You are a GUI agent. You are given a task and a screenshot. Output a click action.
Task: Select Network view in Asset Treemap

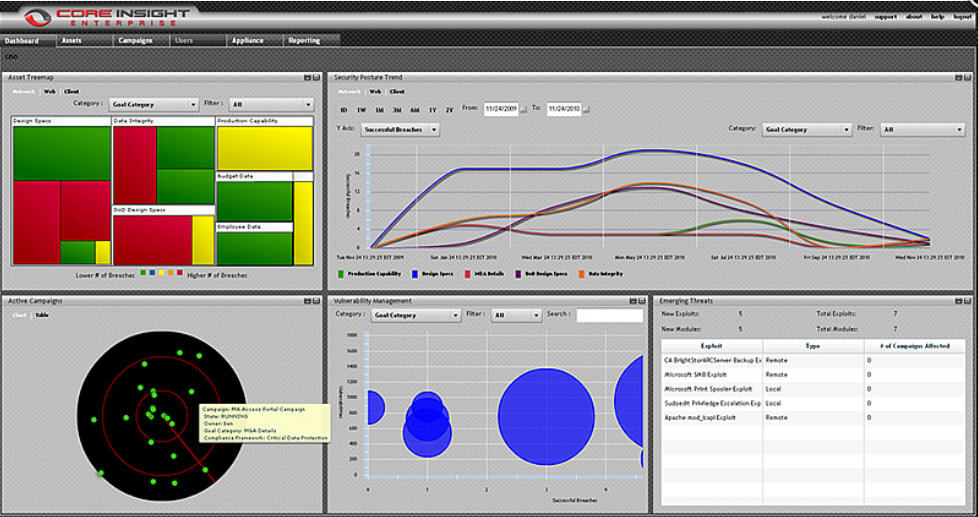click(25, 91)
